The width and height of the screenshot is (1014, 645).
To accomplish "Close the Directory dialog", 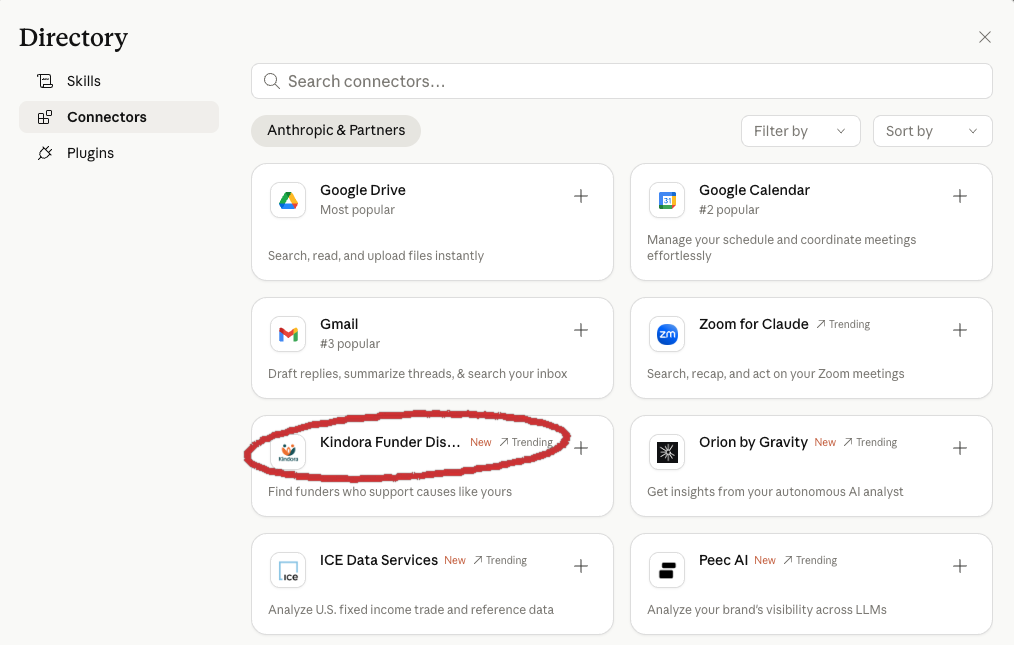I will pos(984,38).
